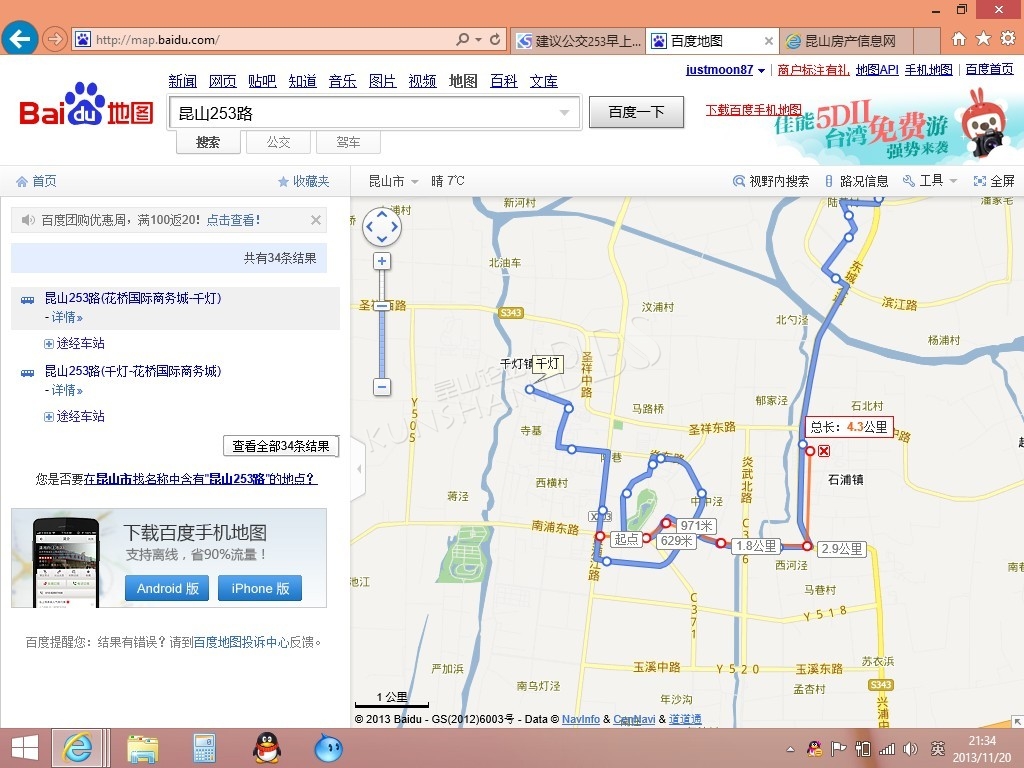Open the 收藏夹 favorites link

pyautogui.click(x=304, y=181)
